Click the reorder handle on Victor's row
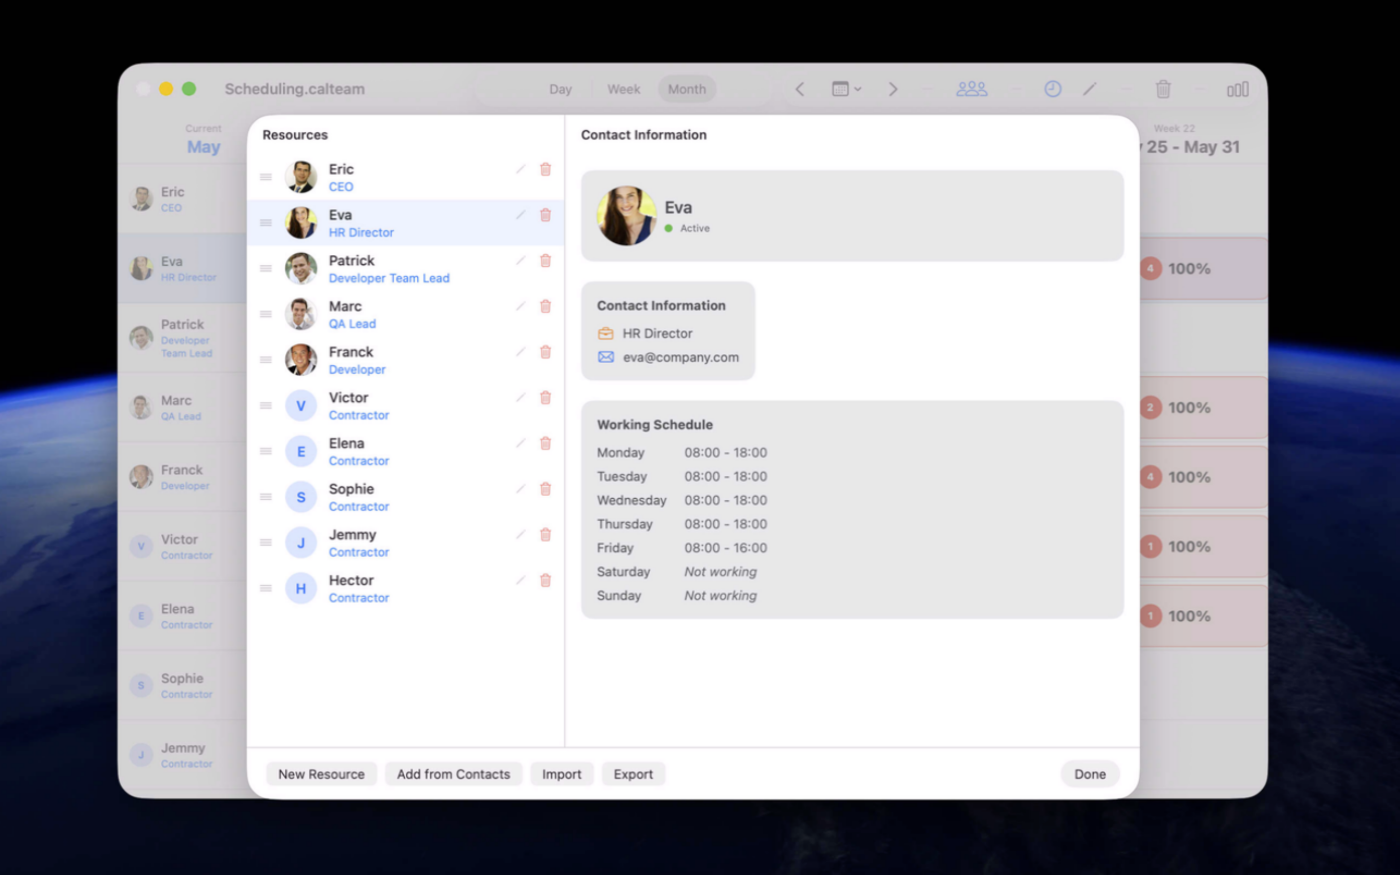Viewport: 1400px width, 875px height. 266,405
